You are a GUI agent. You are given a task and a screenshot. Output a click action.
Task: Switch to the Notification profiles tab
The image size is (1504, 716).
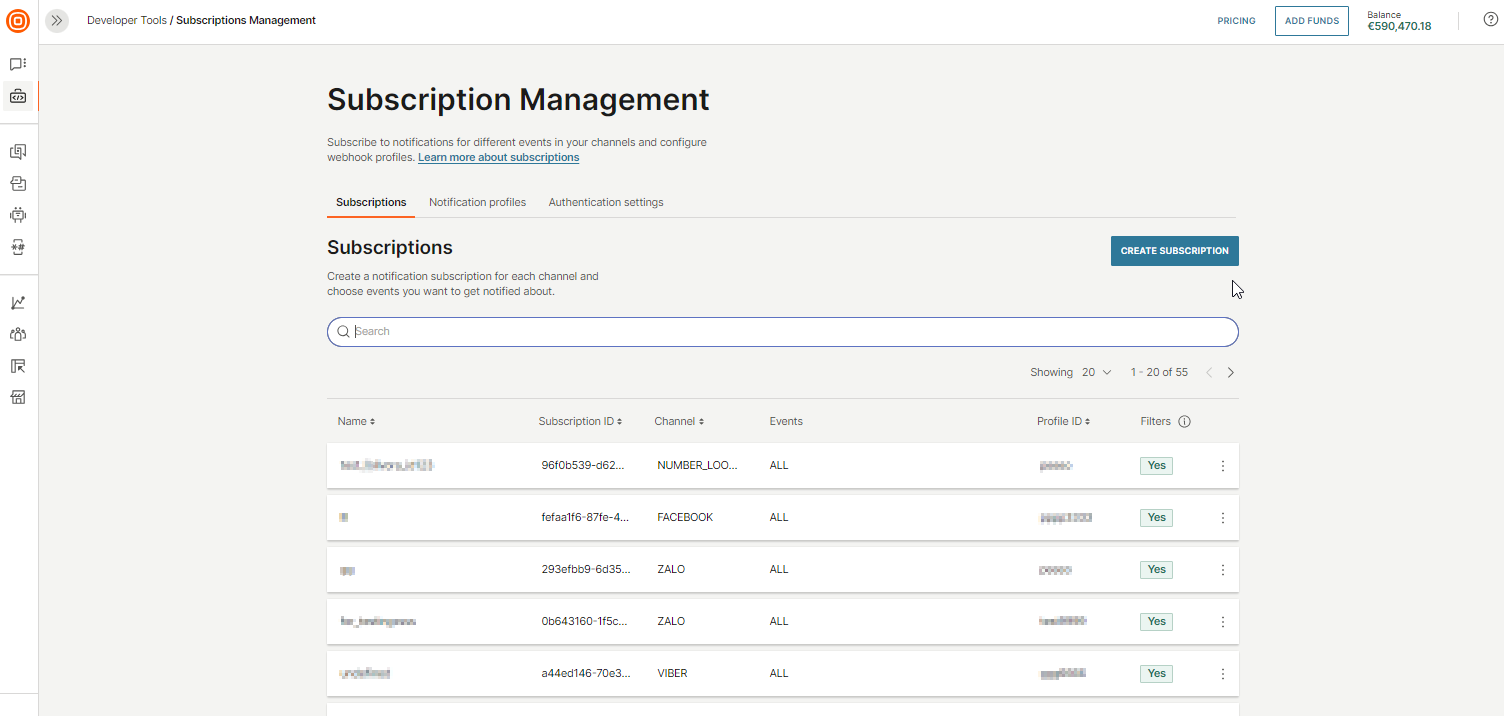point(477,202)
